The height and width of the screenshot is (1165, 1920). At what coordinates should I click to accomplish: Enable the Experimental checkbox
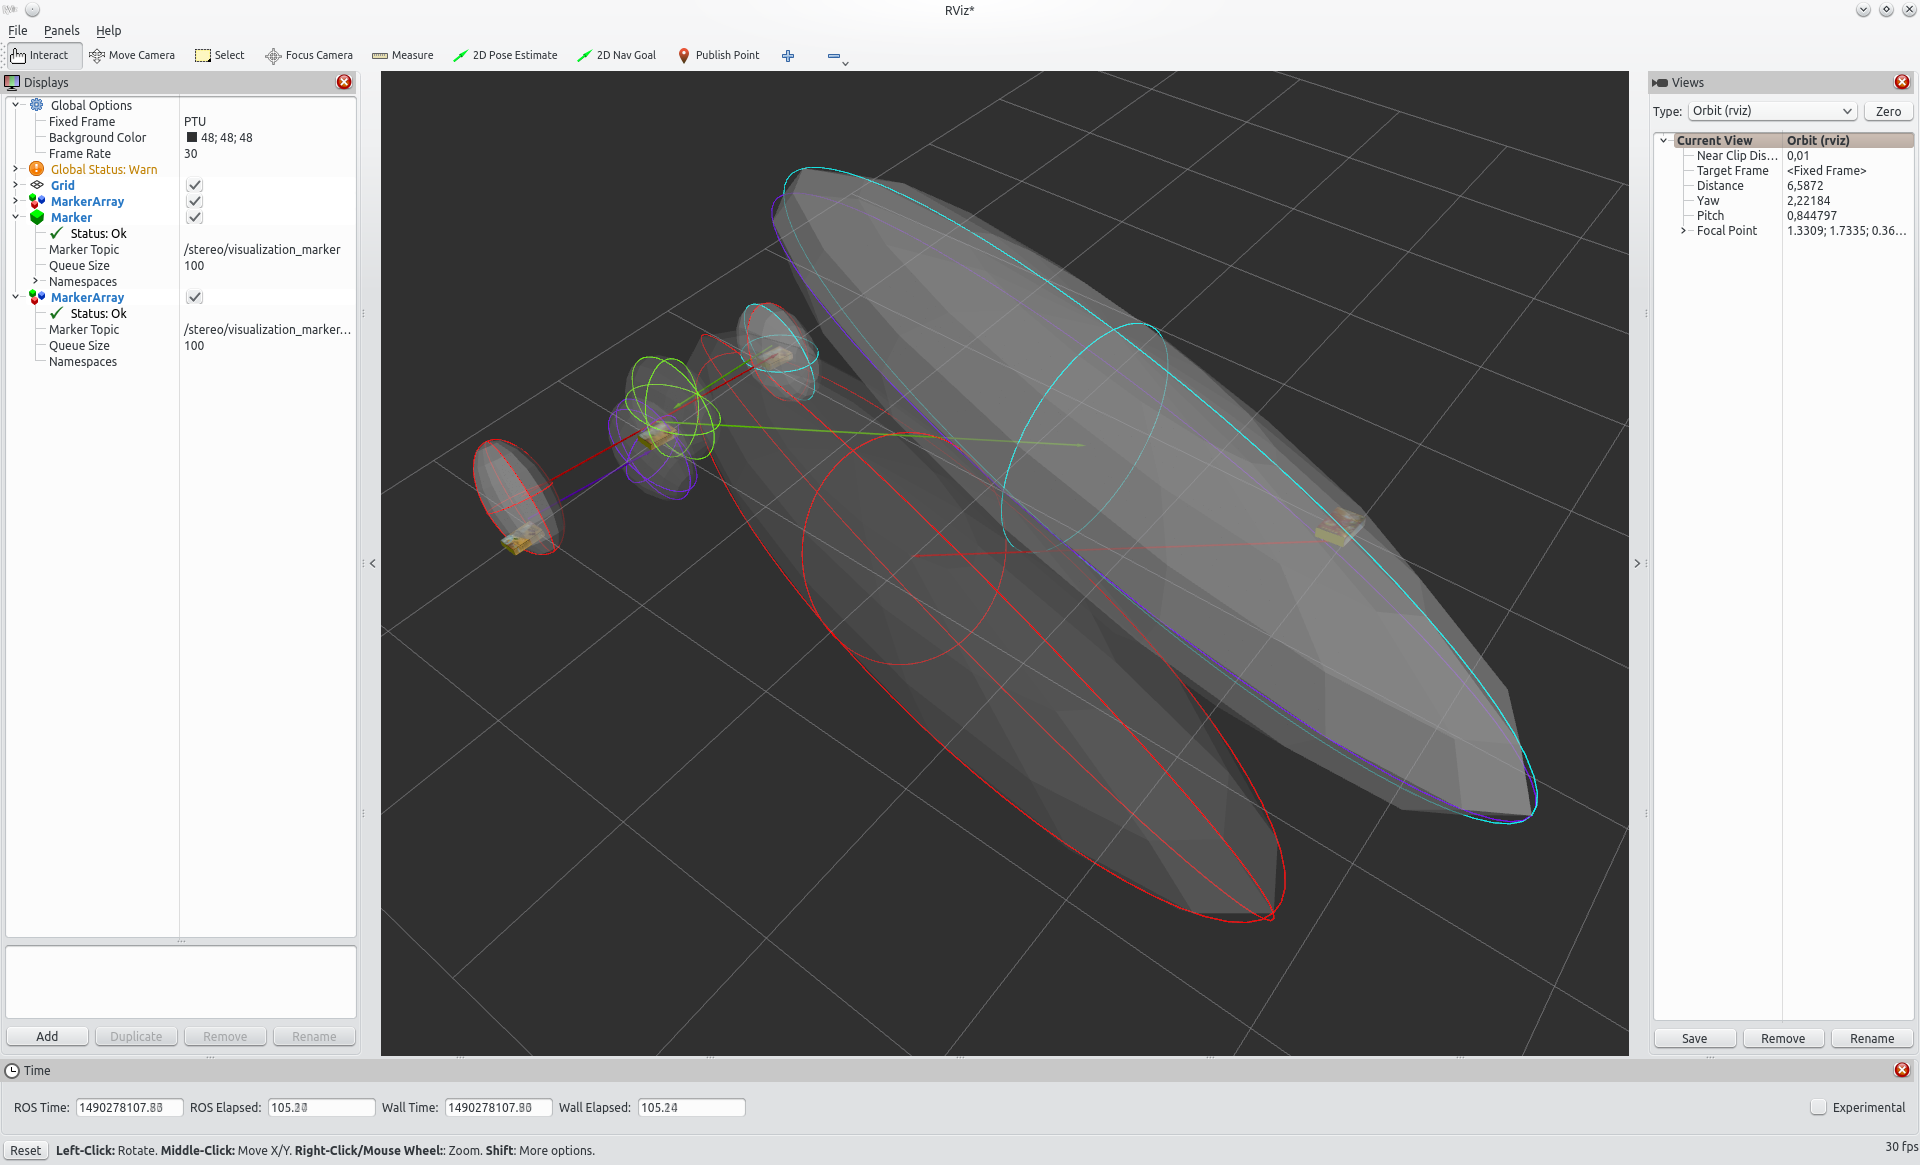point(1818,1107)
